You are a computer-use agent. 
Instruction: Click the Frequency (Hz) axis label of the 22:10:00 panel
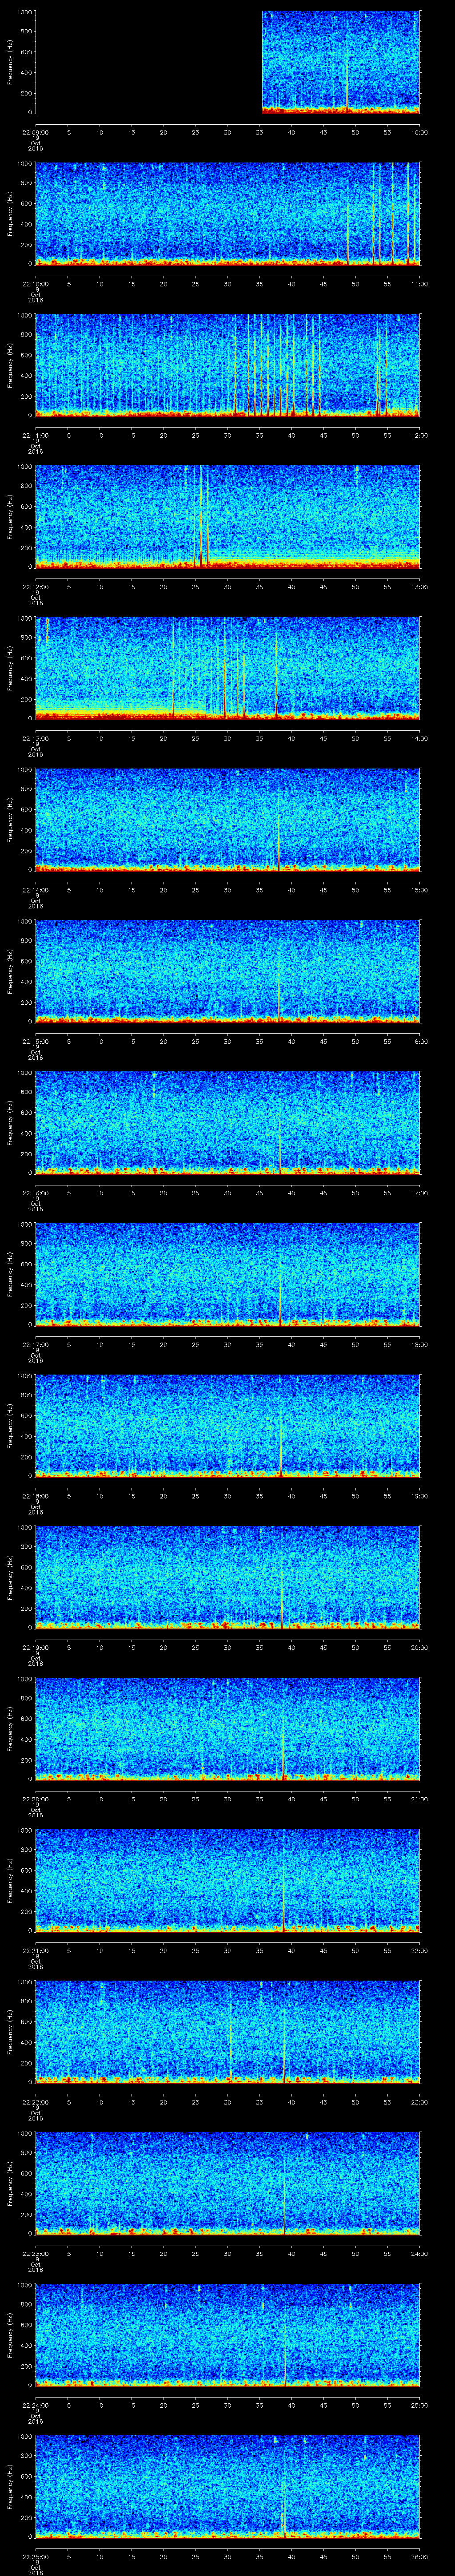pyautogui.click(x=10, y=214)
